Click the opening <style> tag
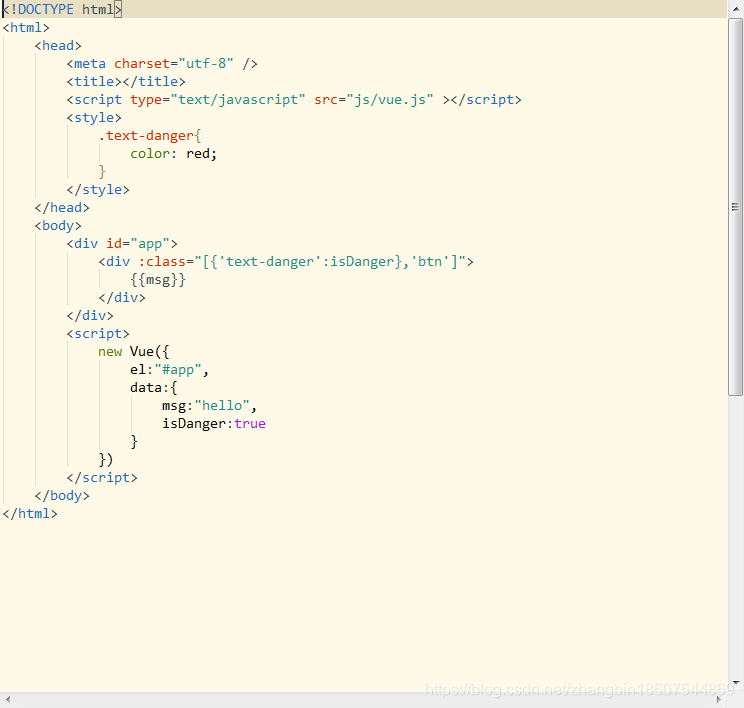The width and height of the screenshot is (744, 708). [x=94, y=118]
